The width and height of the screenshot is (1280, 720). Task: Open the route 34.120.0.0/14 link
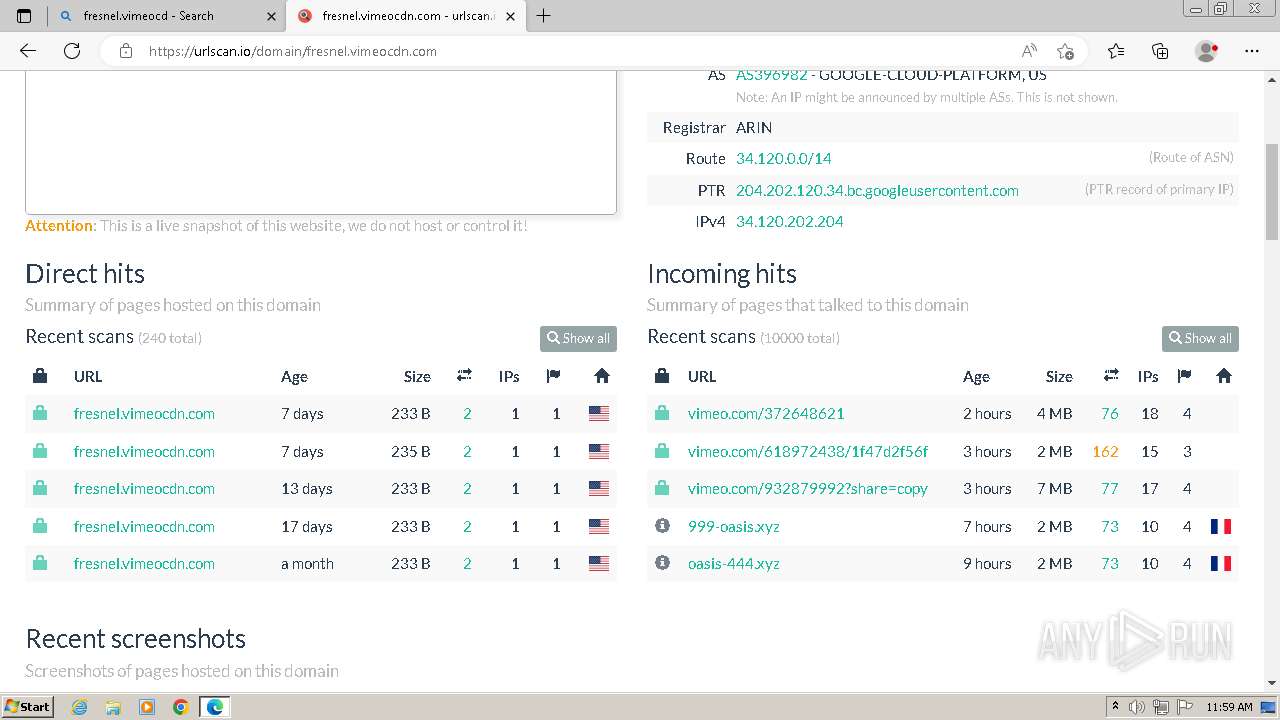(x=783, y=158)
